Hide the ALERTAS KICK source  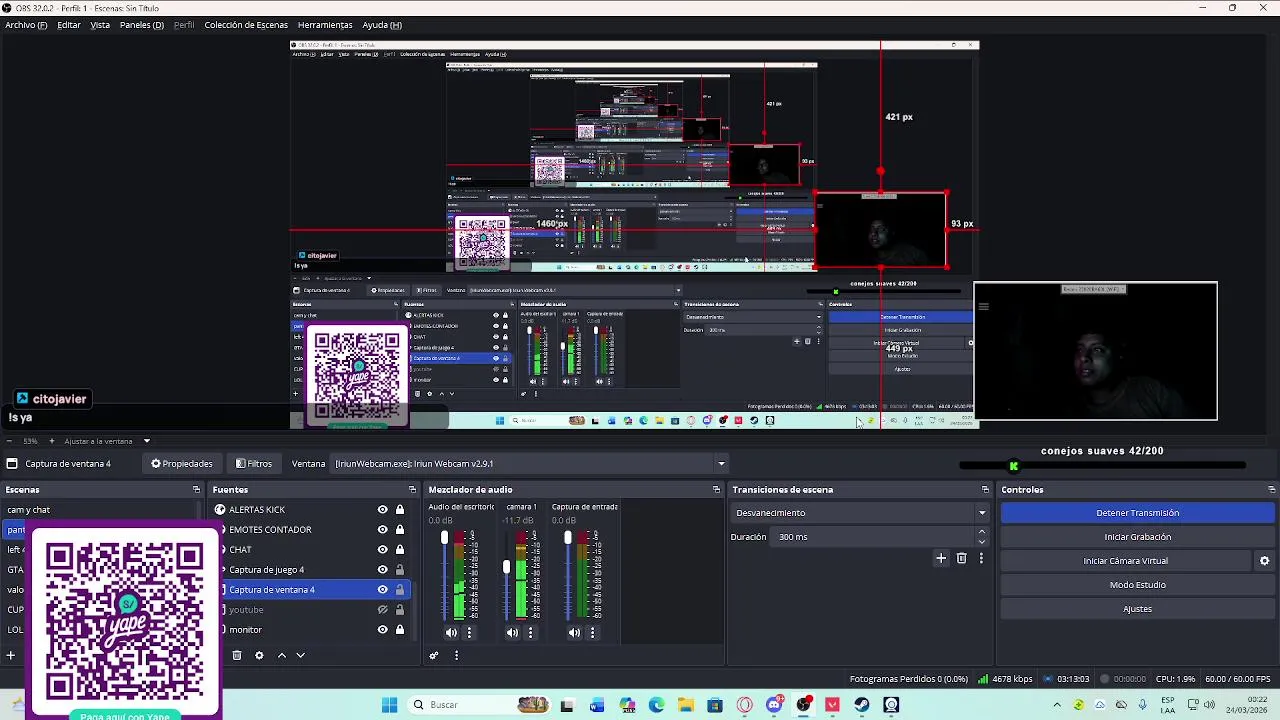tap(382, 510)
